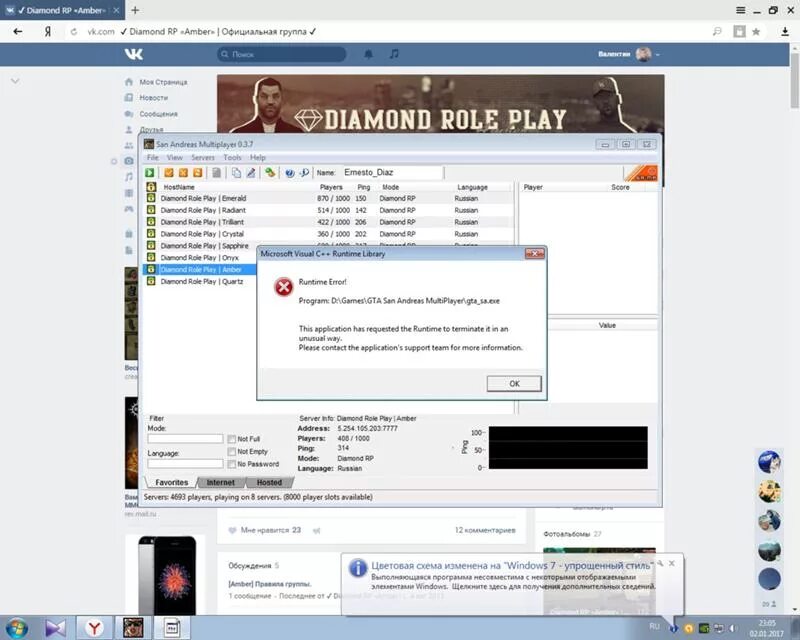Click the browser back arrow
This screenshot has height=640, width=800.
[x=18, y=32]
